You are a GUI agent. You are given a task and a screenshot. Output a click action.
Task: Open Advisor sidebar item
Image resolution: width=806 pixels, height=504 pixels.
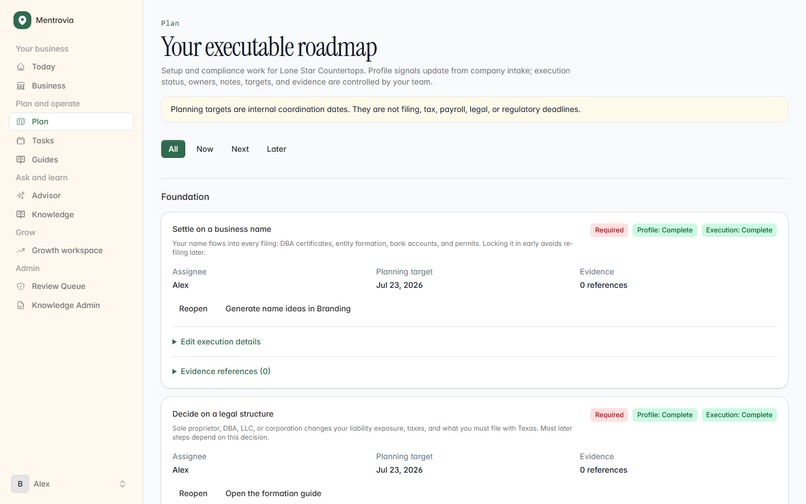[x=71, y=196]
